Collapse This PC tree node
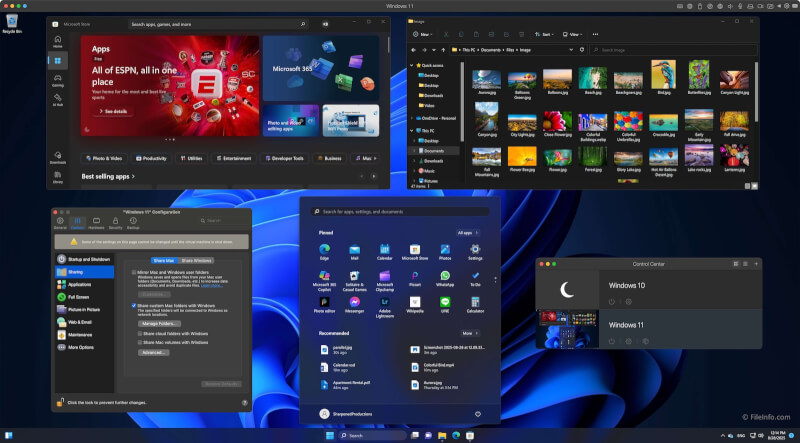 413,131
